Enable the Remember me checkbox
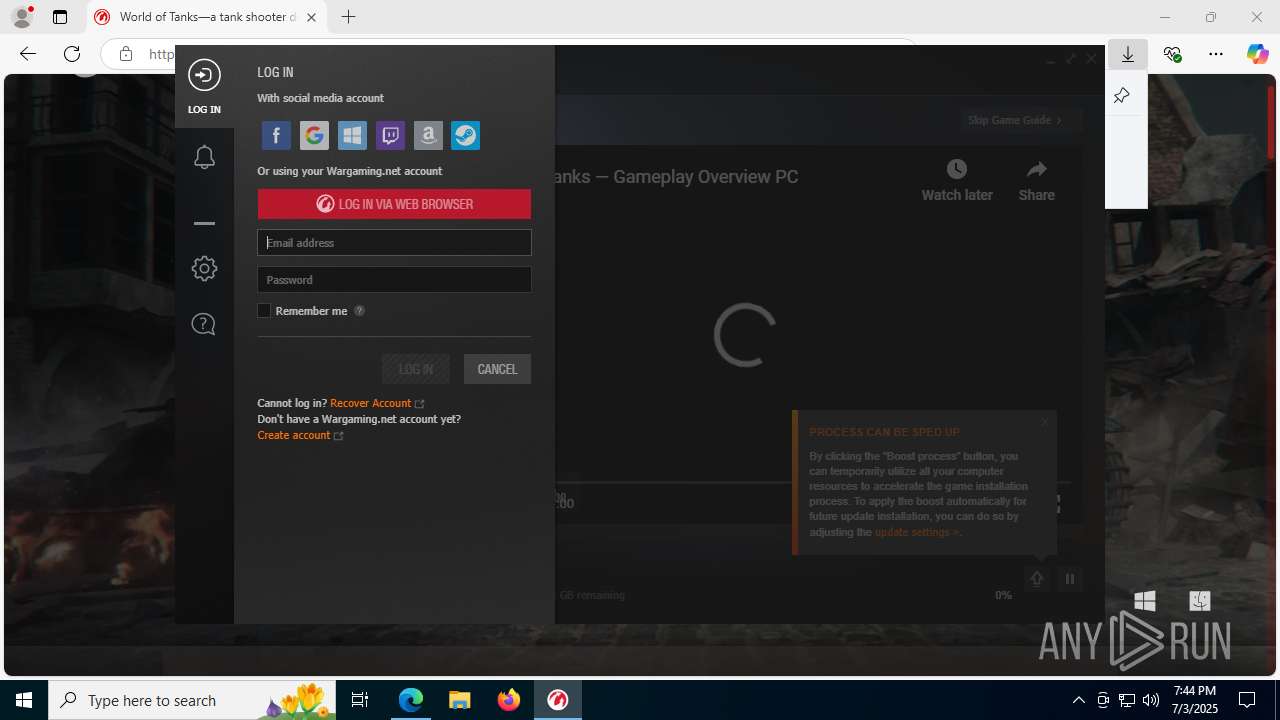The height and width of the screenshot is (720, 1280). 264,311
